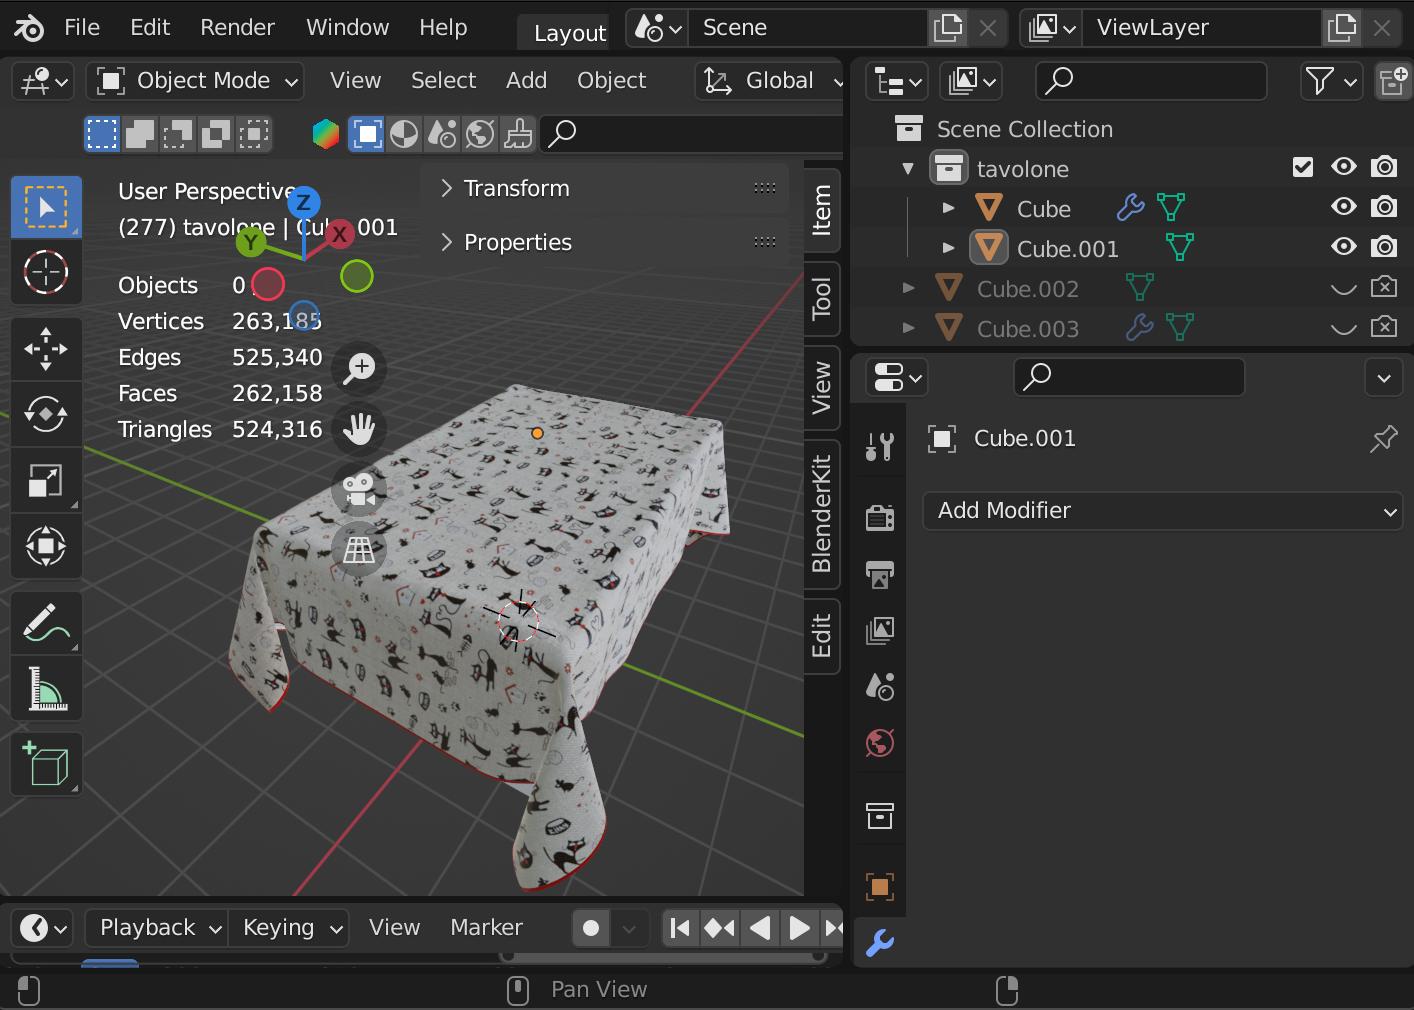This screenshot has height=1010, width=1414.
Task: Hide the Cube object in the outliner
Action: coord(1343,207)
